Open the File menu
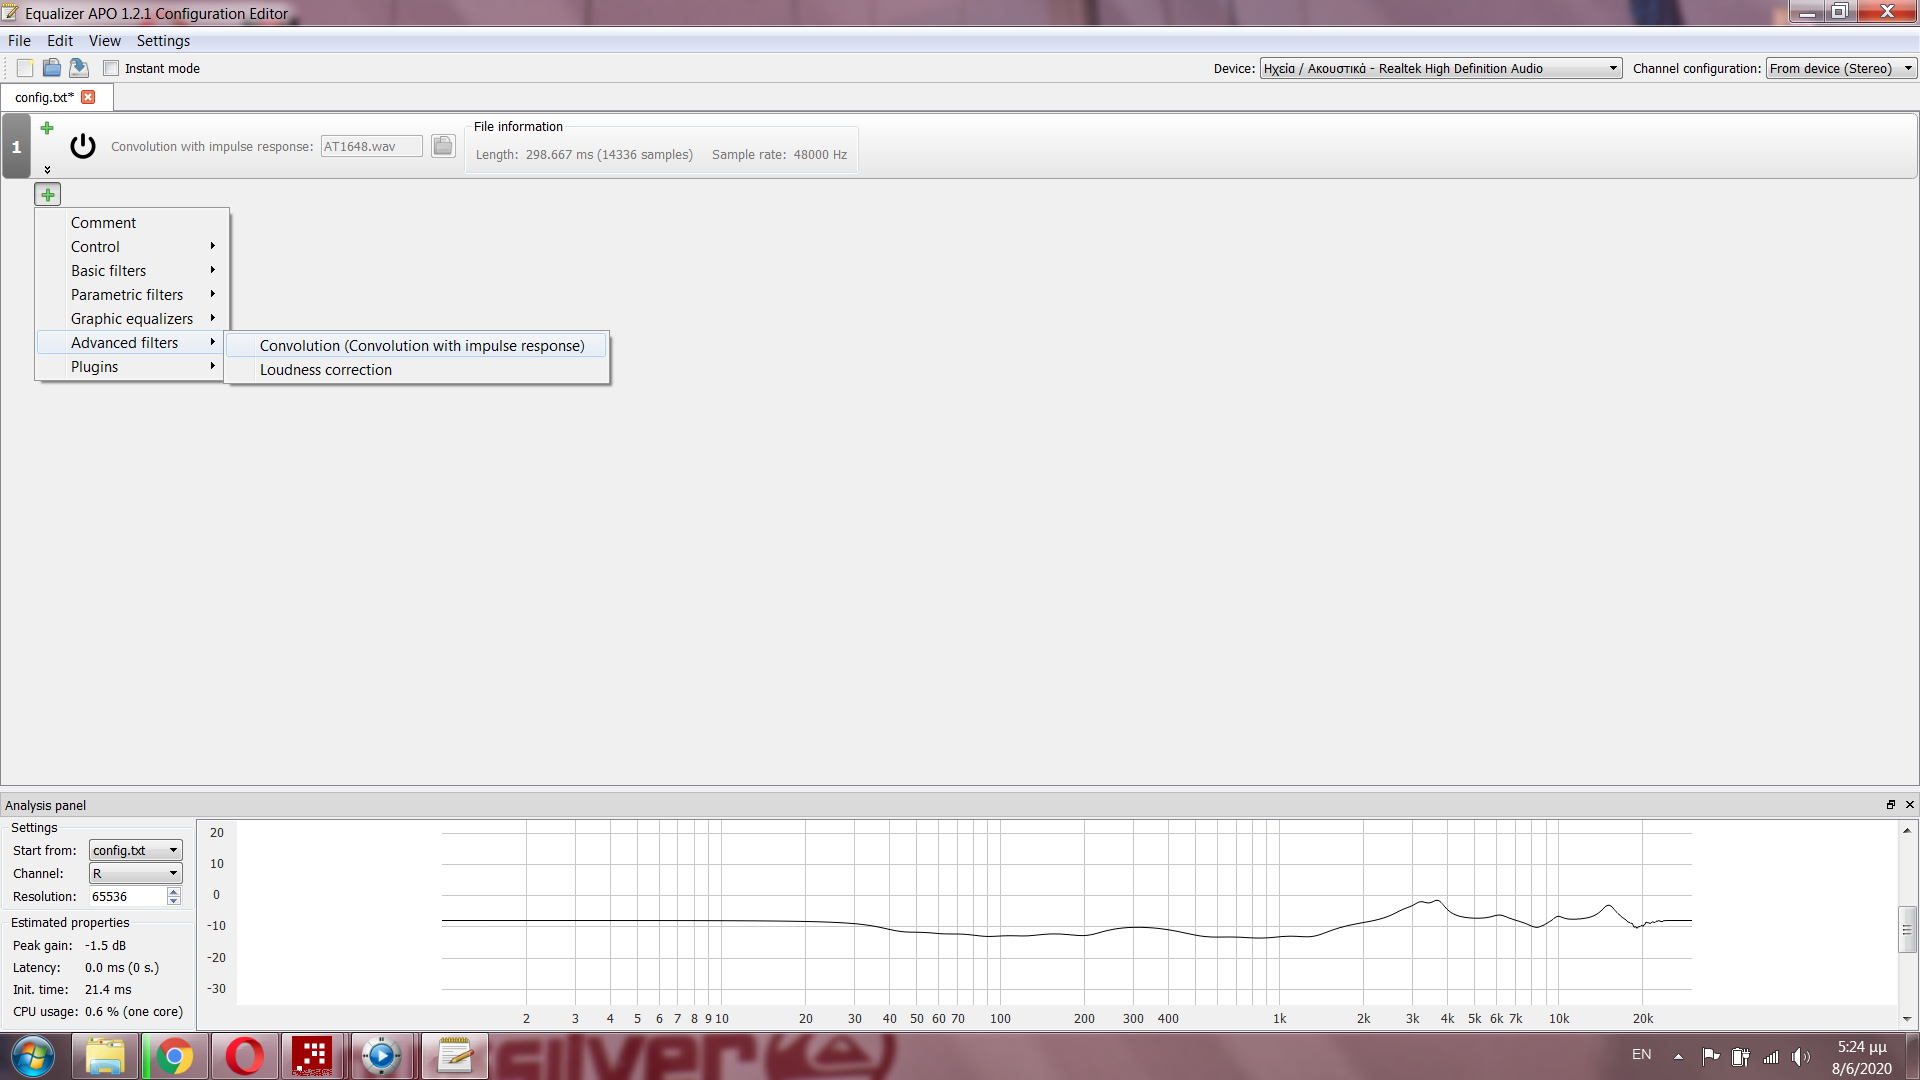Screen dimensions: 1920x1080 click(x=19, y=41)
